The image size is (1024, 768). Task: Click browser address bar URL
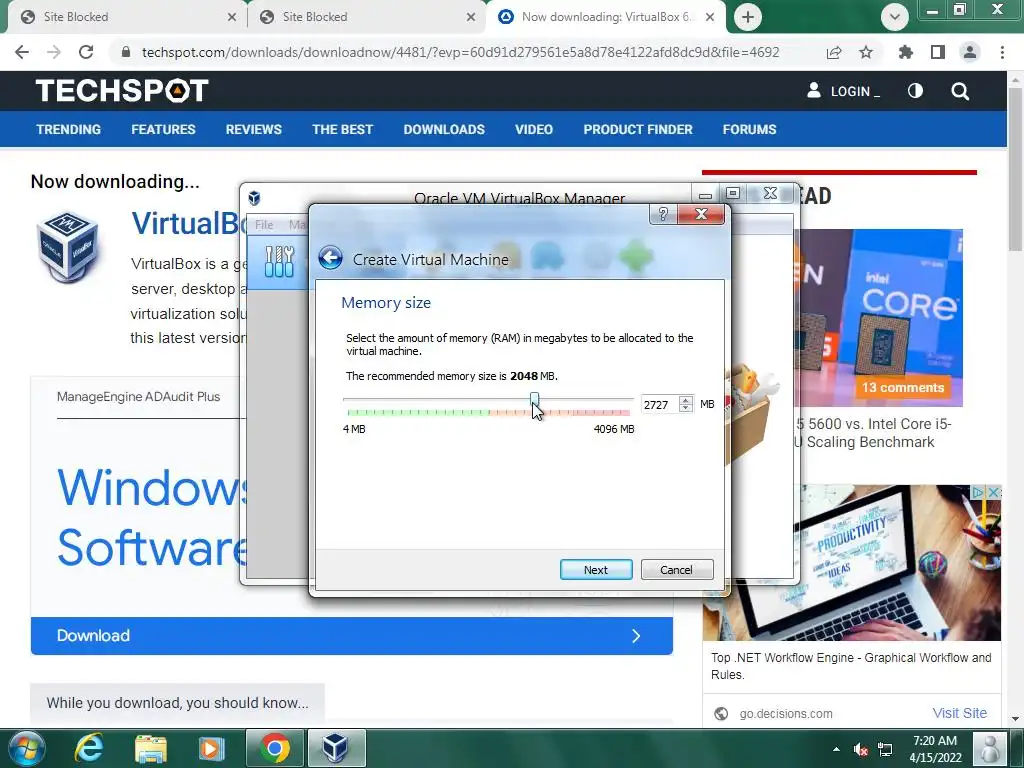pos(460,52)
